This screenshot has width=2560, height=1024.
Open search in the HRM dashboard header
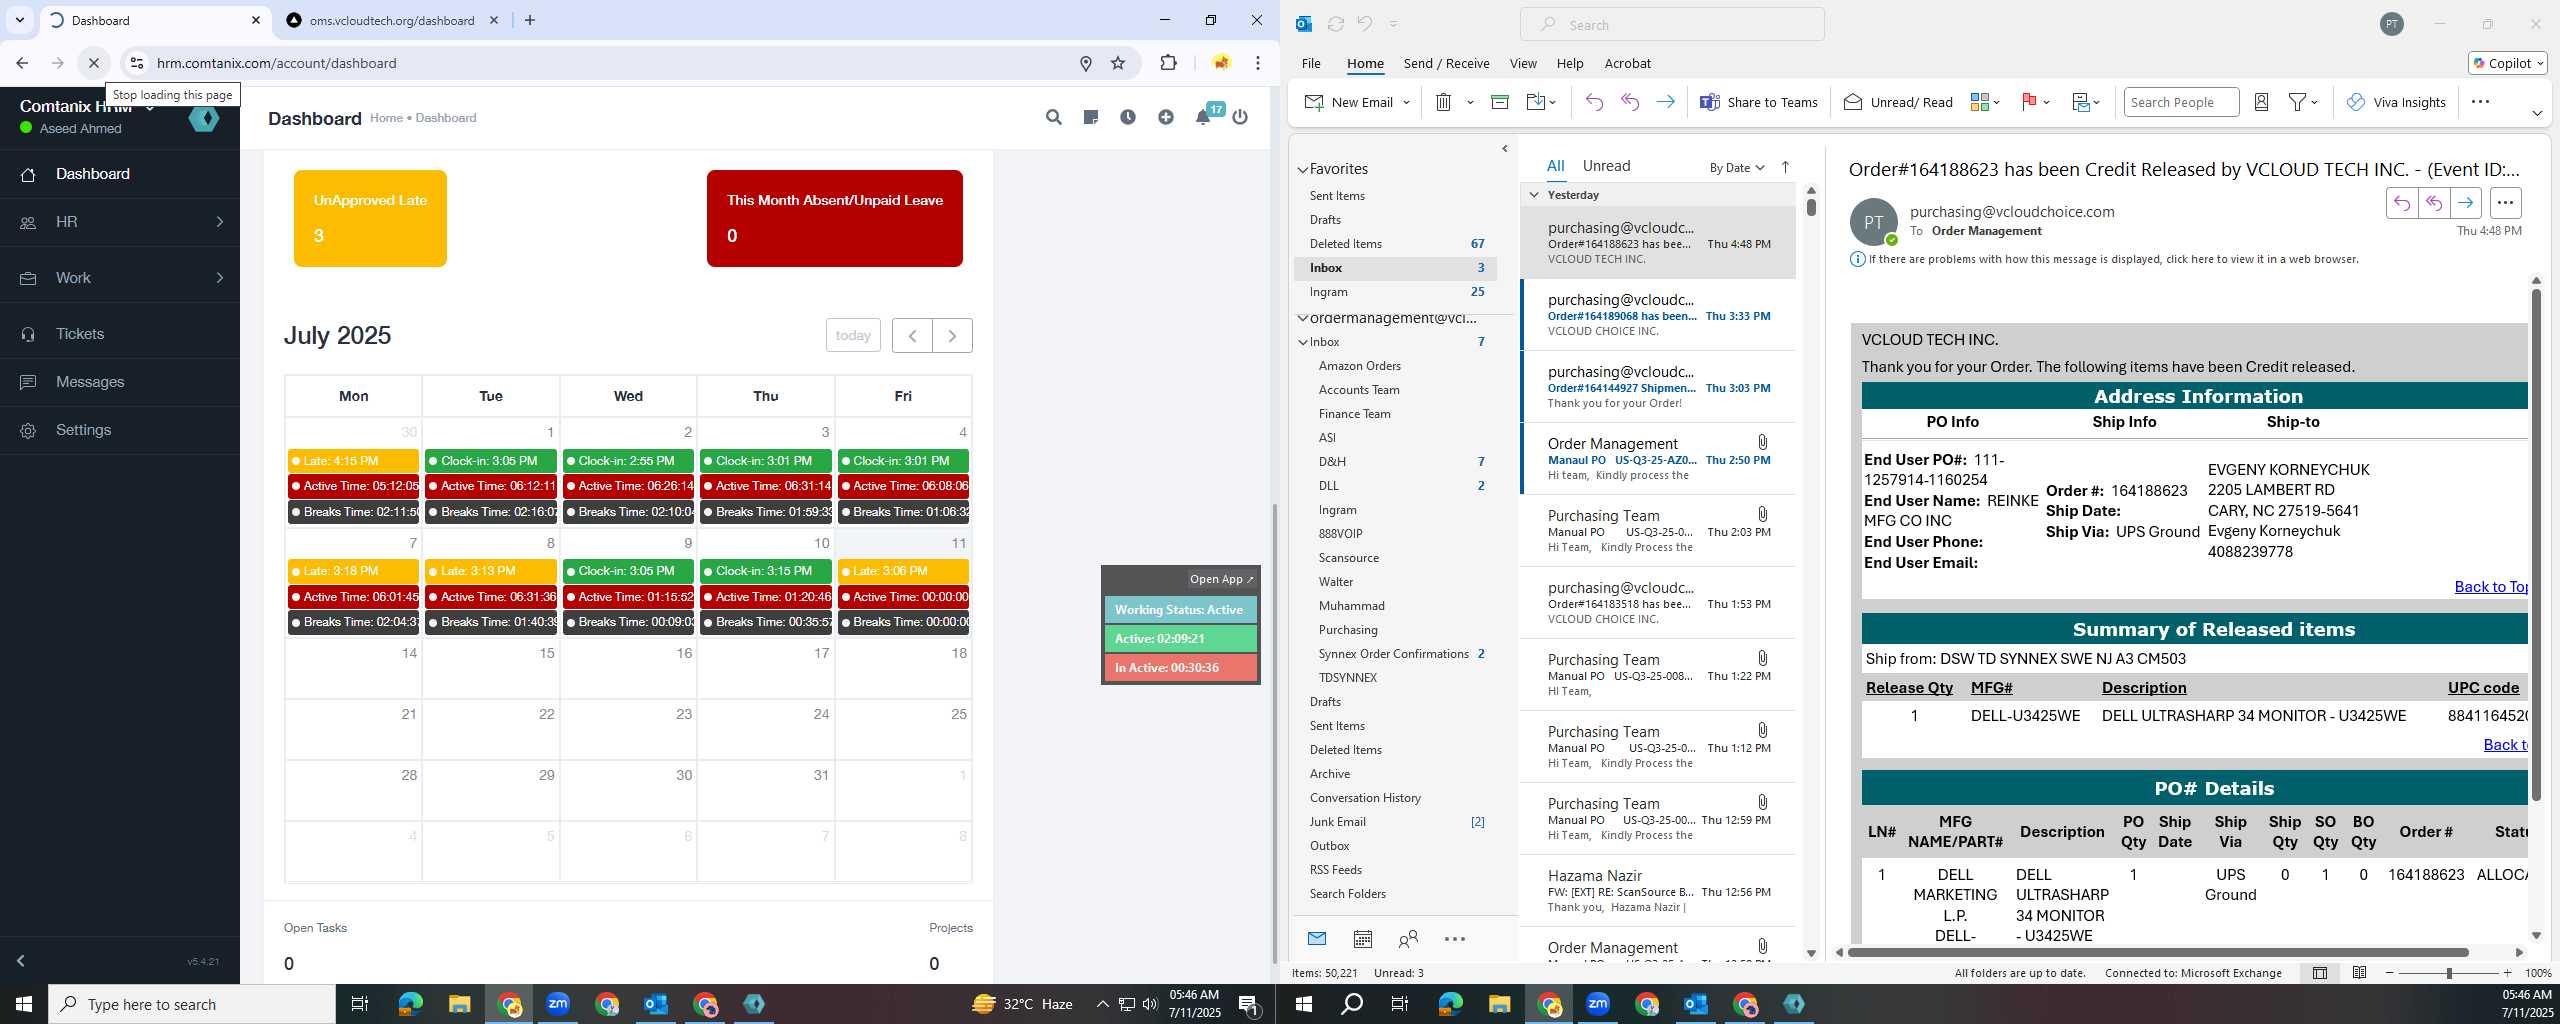pyautogui.click(x=1053, y=117)
